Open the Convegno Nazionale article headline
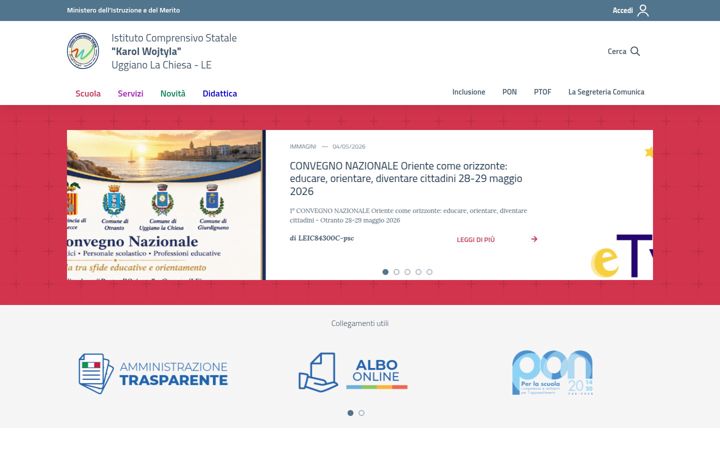Screen dimensions: 720x450 click(x=406, y=179)
